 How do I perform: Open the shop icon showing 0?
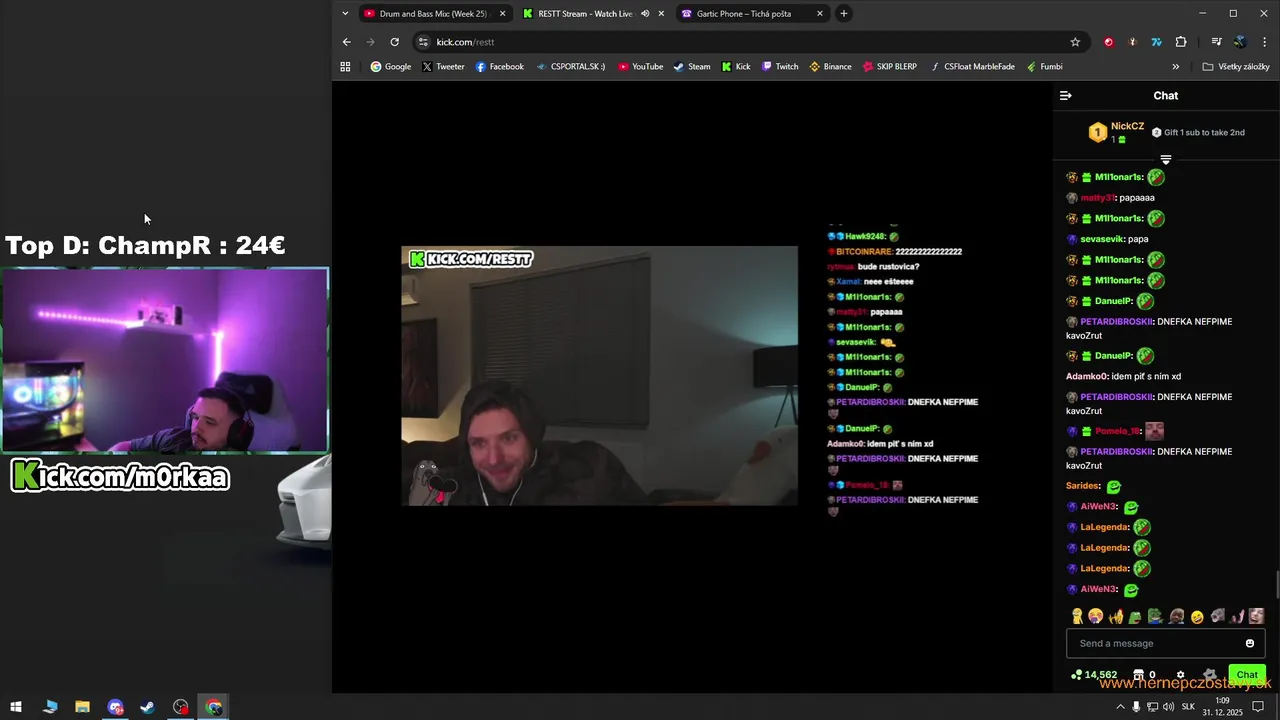[x=1144, y=675]
